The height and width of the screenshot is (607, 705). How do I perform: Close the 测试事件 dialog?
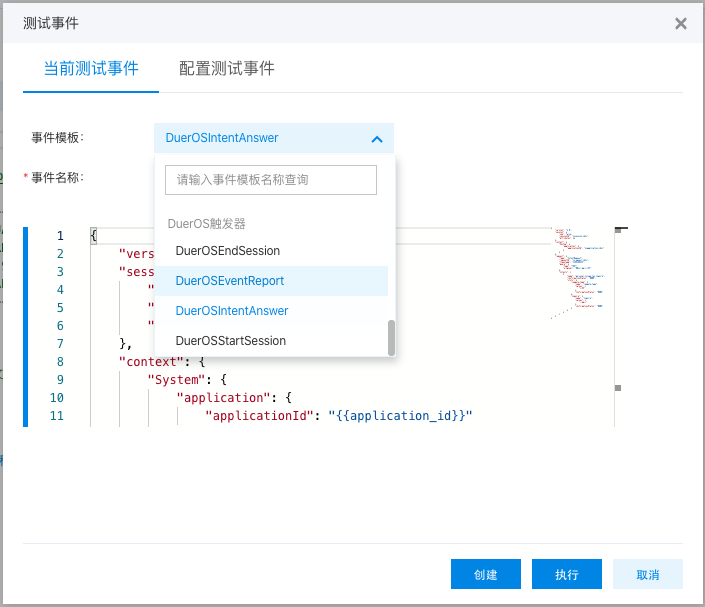click(x=680, y=23)
